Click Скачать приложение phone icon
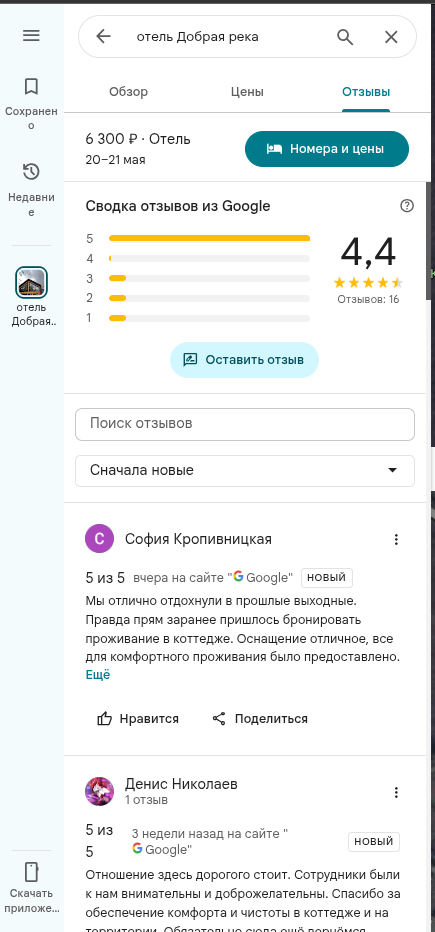 tap(31, 872)
